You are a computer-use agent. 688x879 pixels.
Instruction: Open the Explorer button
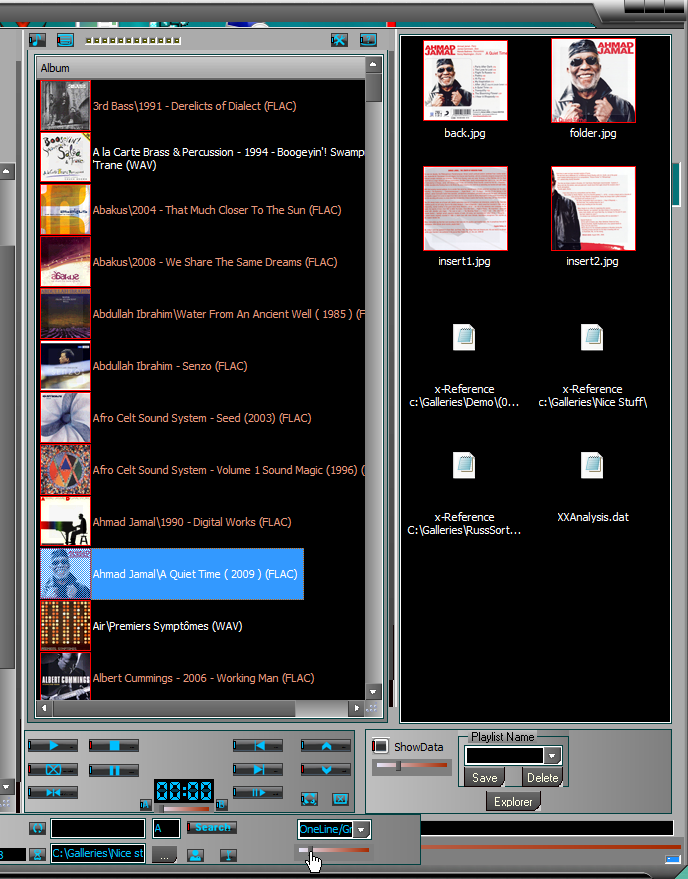tap(513, 802)
